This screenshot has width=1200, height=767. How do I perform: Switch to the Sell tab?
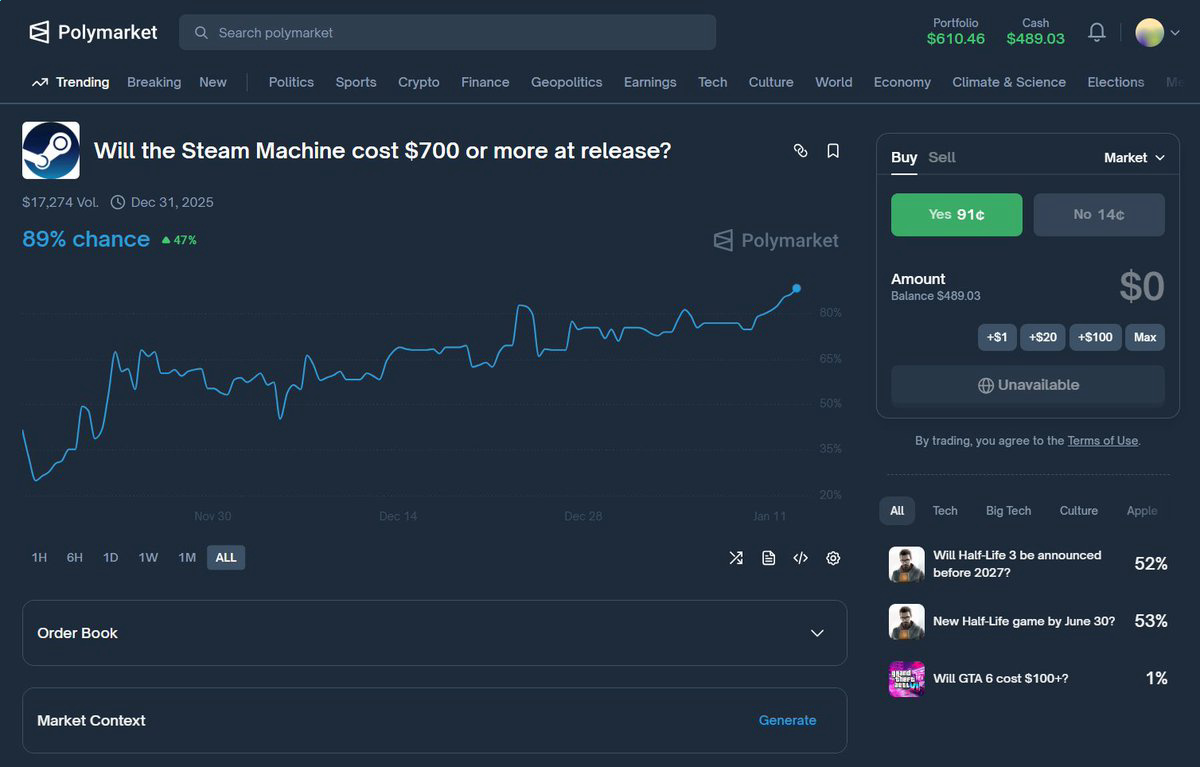(x=942, y=158)
